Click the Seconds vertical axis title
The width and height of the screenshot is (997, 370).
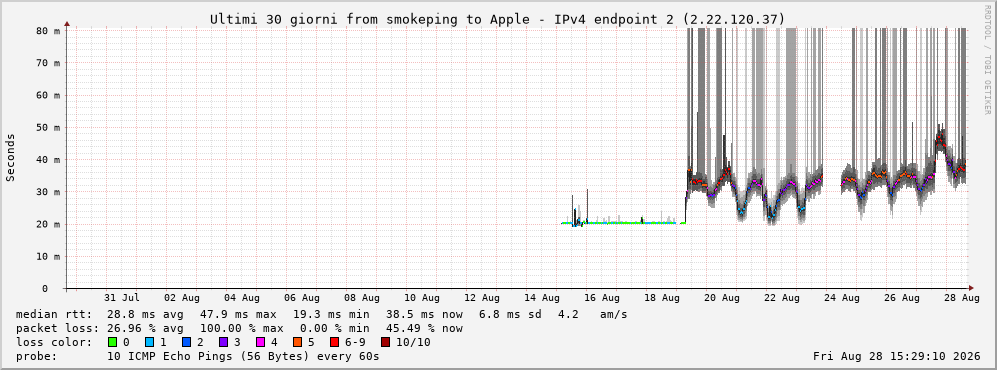[x=11, y=158]
